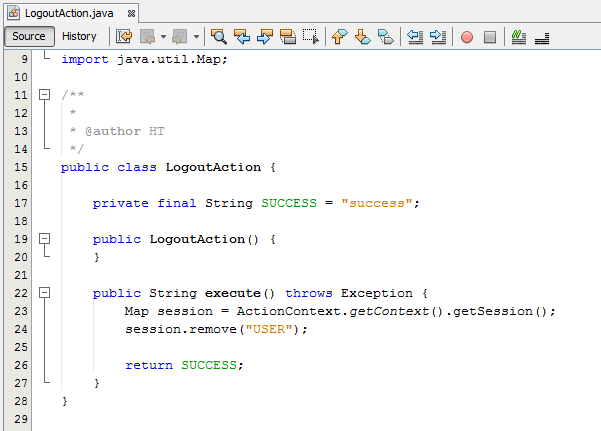
Task: Click getSession call on line 23
Action: (493, 311)
